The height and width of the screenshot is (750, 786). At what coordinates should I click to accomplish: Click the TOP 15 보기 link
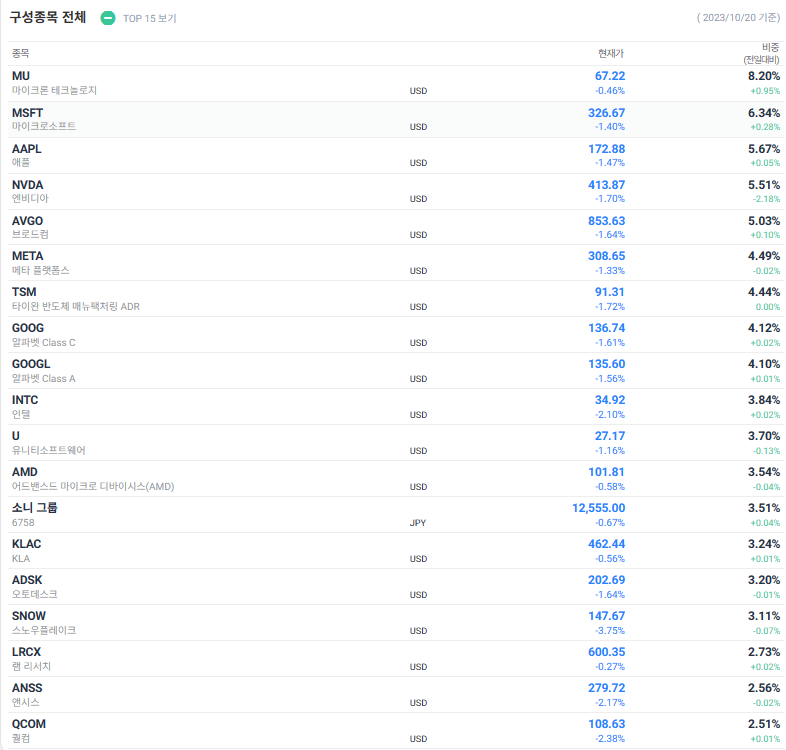149,19
